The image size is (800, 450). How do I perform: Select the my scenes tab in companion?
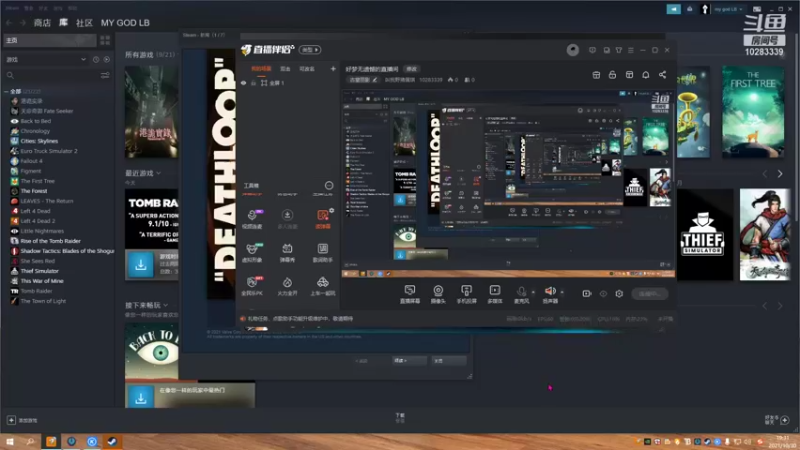[x=261, y=68]
